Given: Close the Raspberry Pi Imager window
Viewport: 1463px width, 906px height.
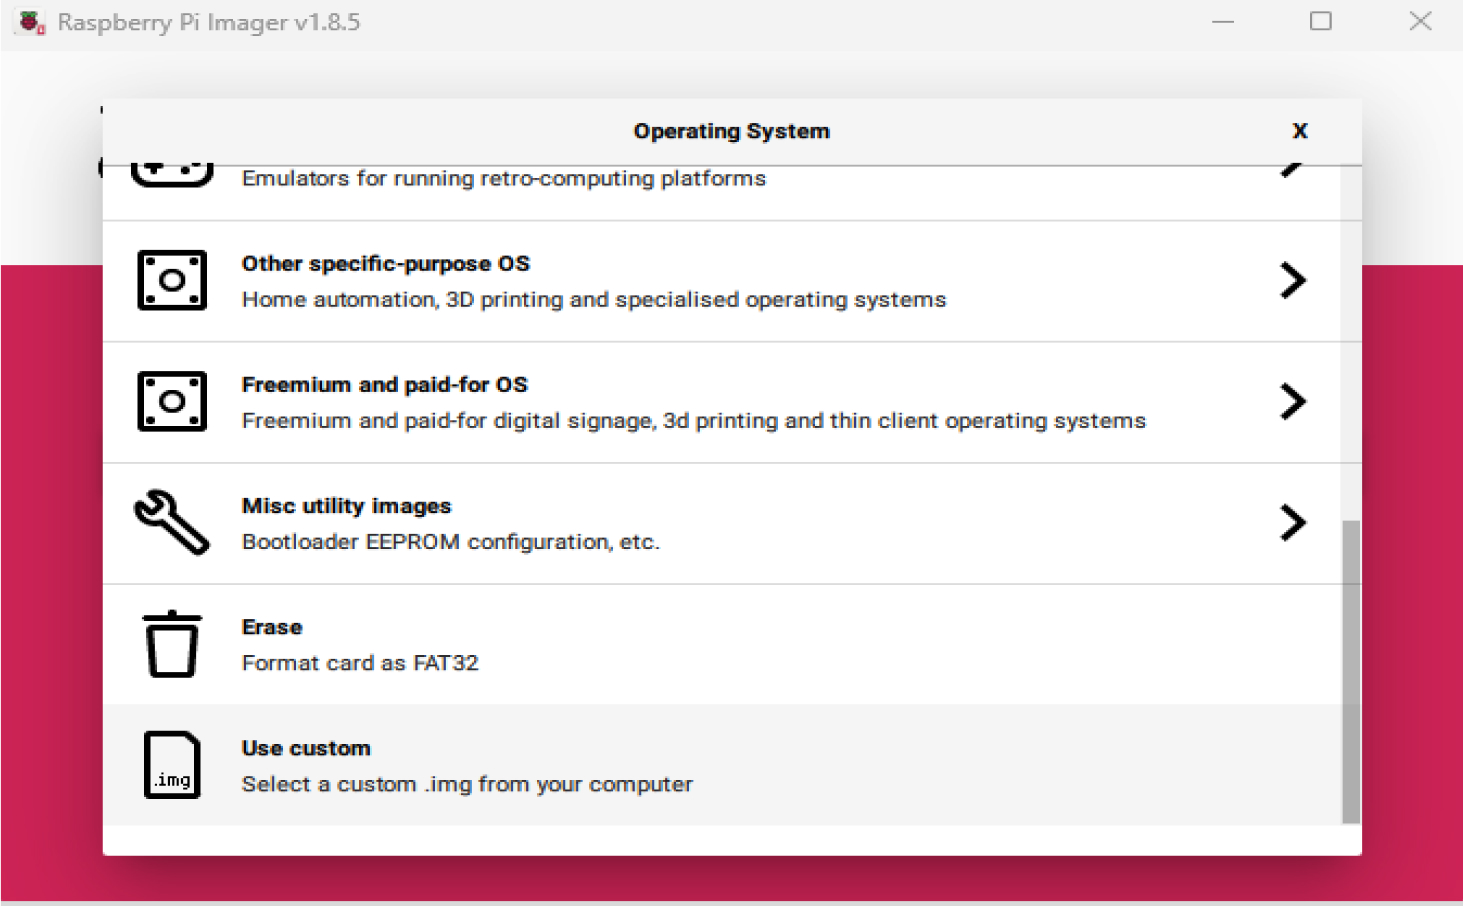Looking at the screenshot, I should [1420, 21].
